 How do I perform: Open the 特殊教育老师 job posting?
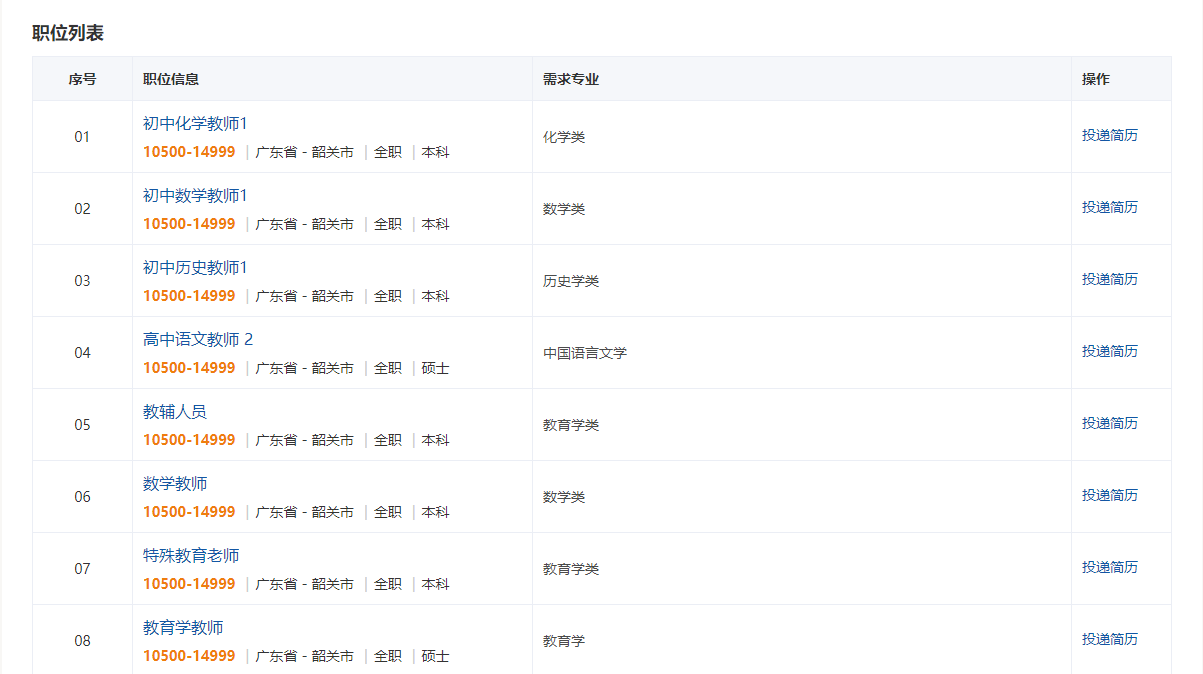(191, 556)
